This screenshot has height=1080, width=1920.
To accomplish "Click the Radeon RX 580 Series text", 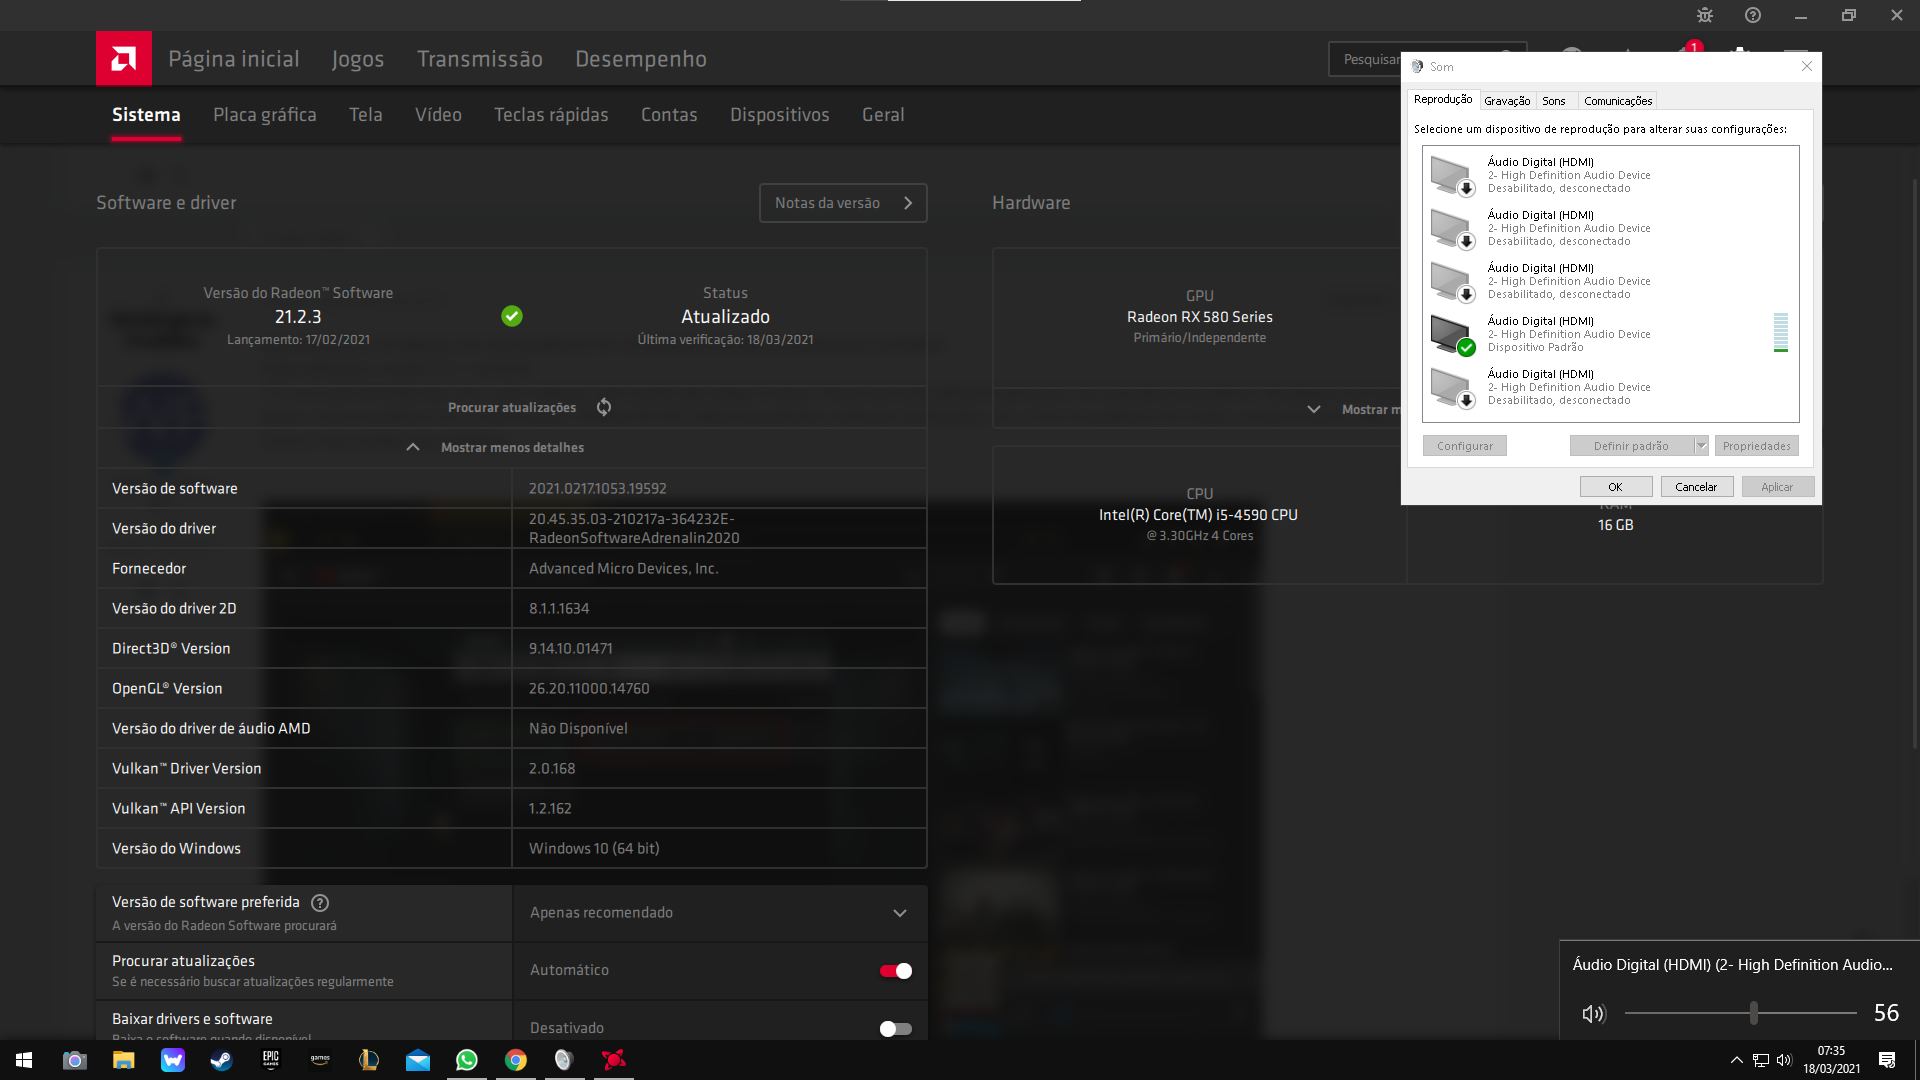I will [1199, 317].
